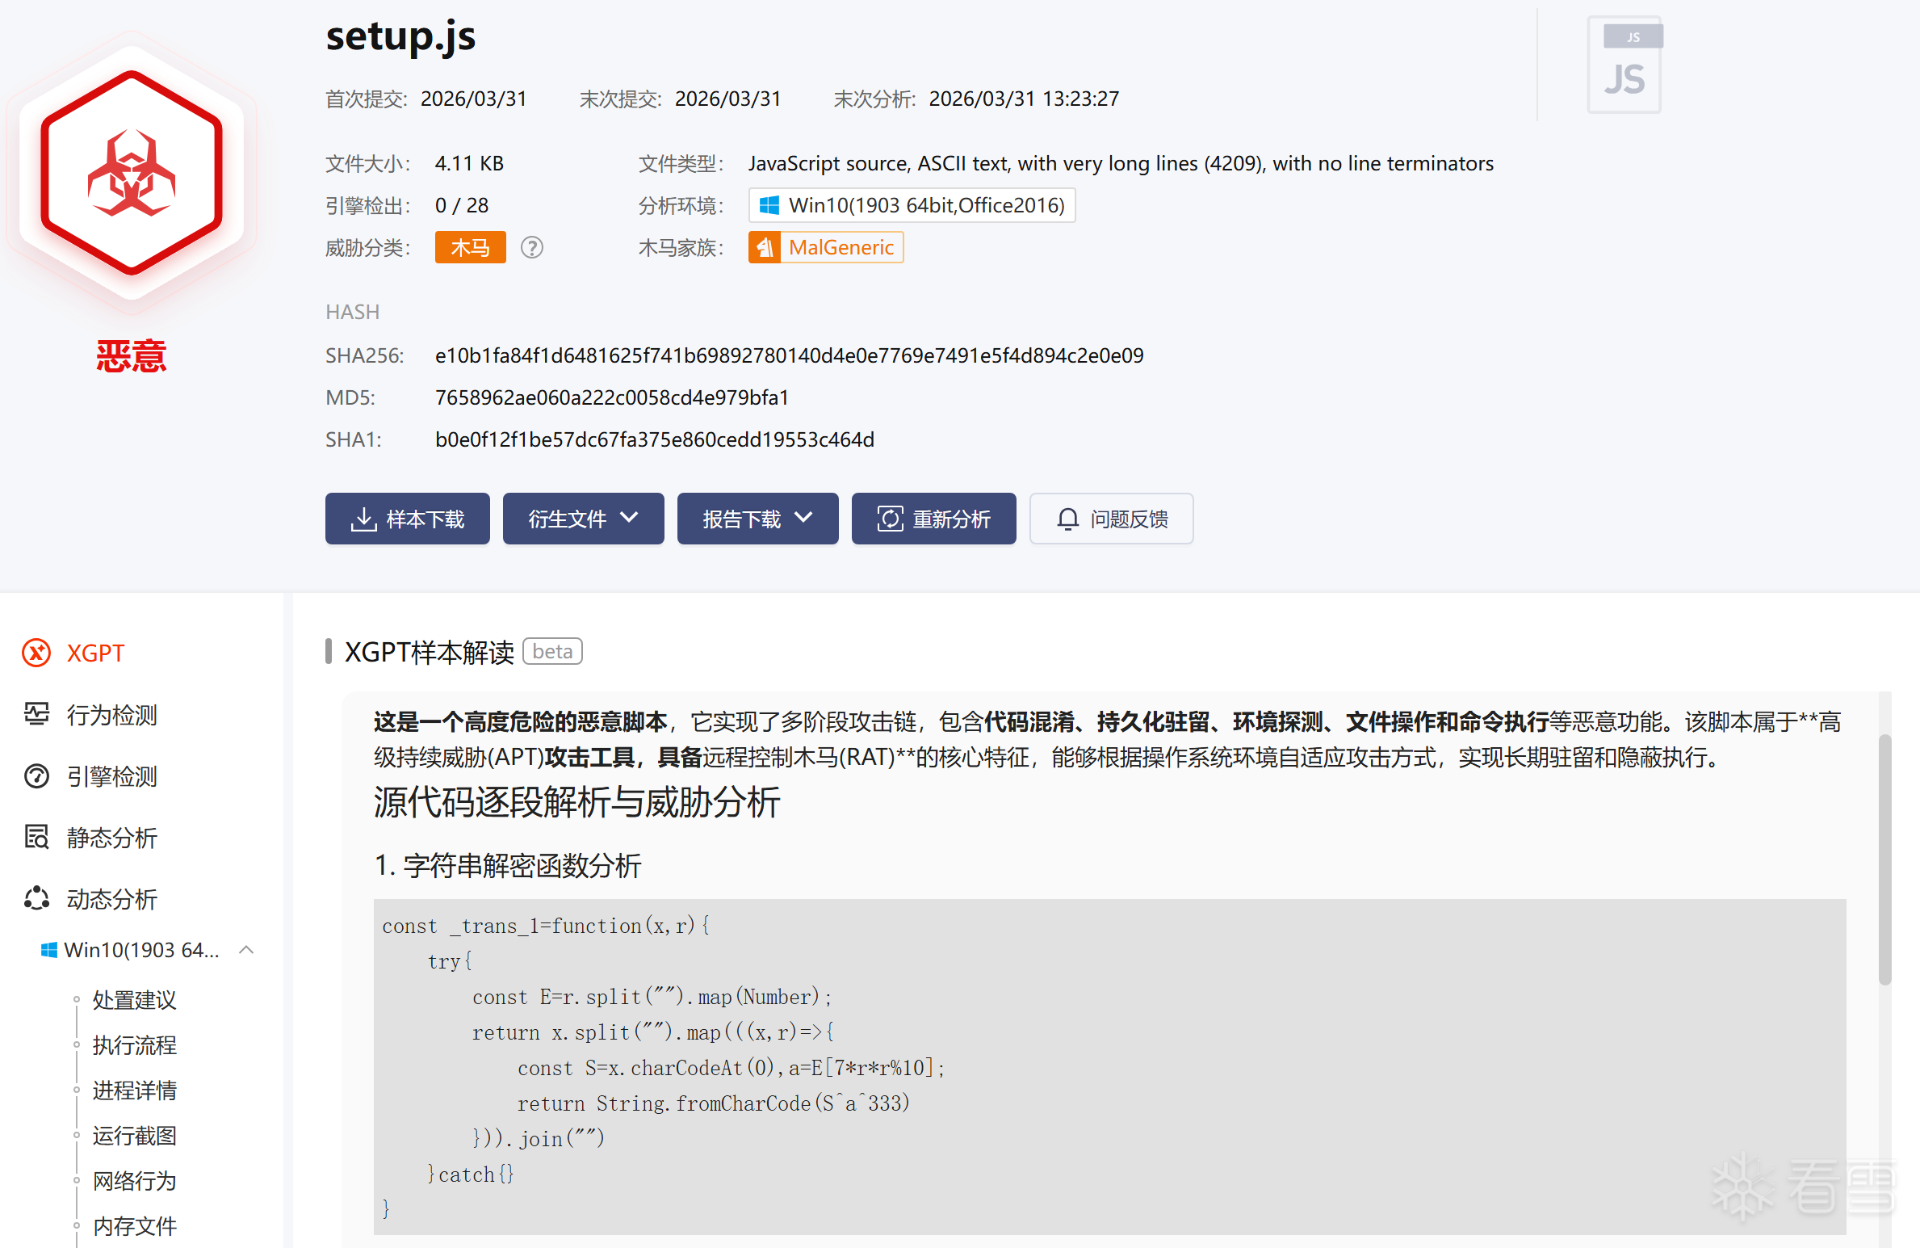The height and width of the screenshot is (1248, 1920).
Task: Click the 样本下载 button
Action: point(407,518)
